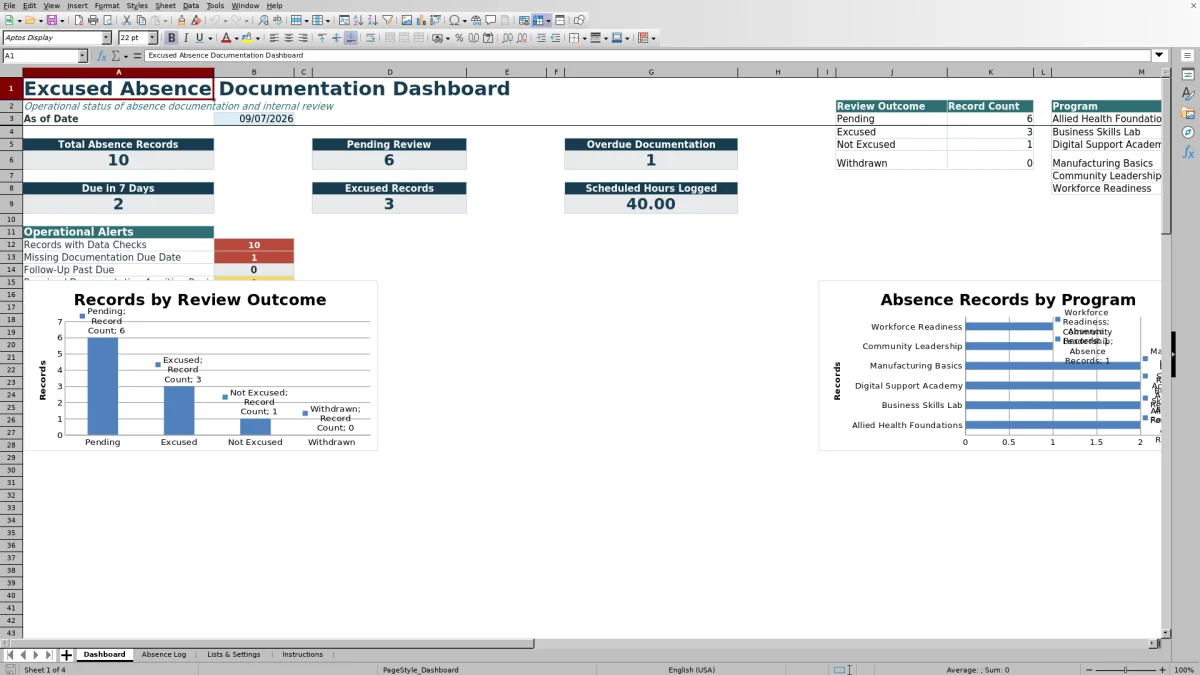Viewport: 1200px width, 675px height.
Task: Open the Data menu
Action: (190, 6)
